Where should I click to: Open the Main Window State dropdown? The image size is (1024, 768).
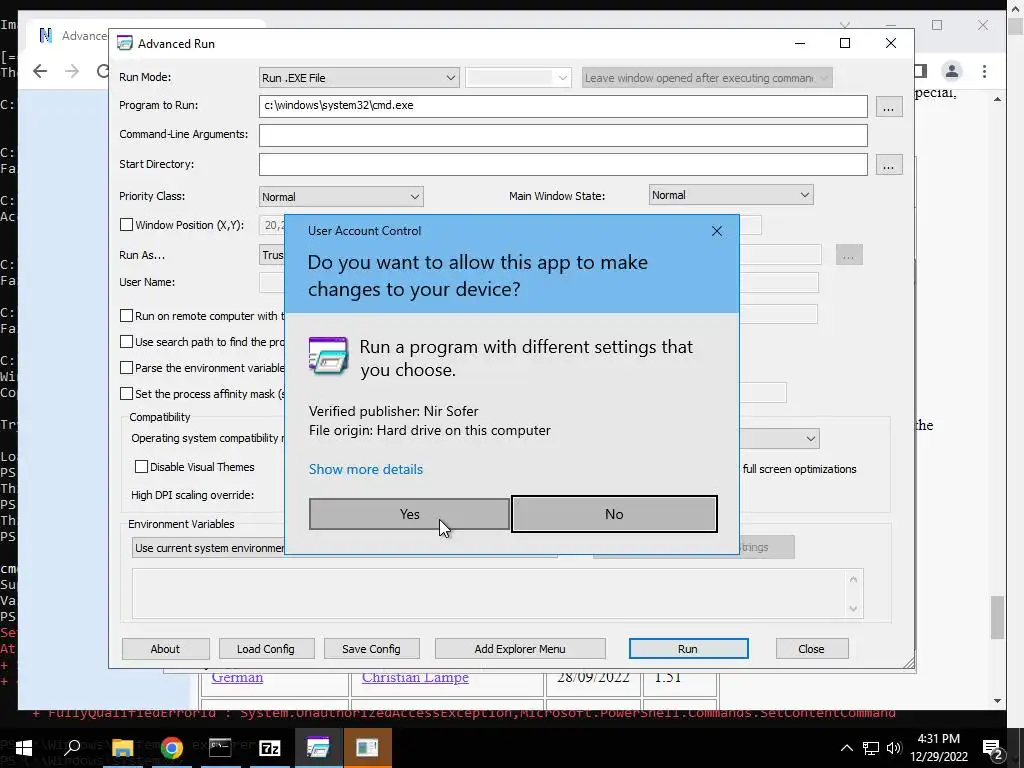coord(731,195)
